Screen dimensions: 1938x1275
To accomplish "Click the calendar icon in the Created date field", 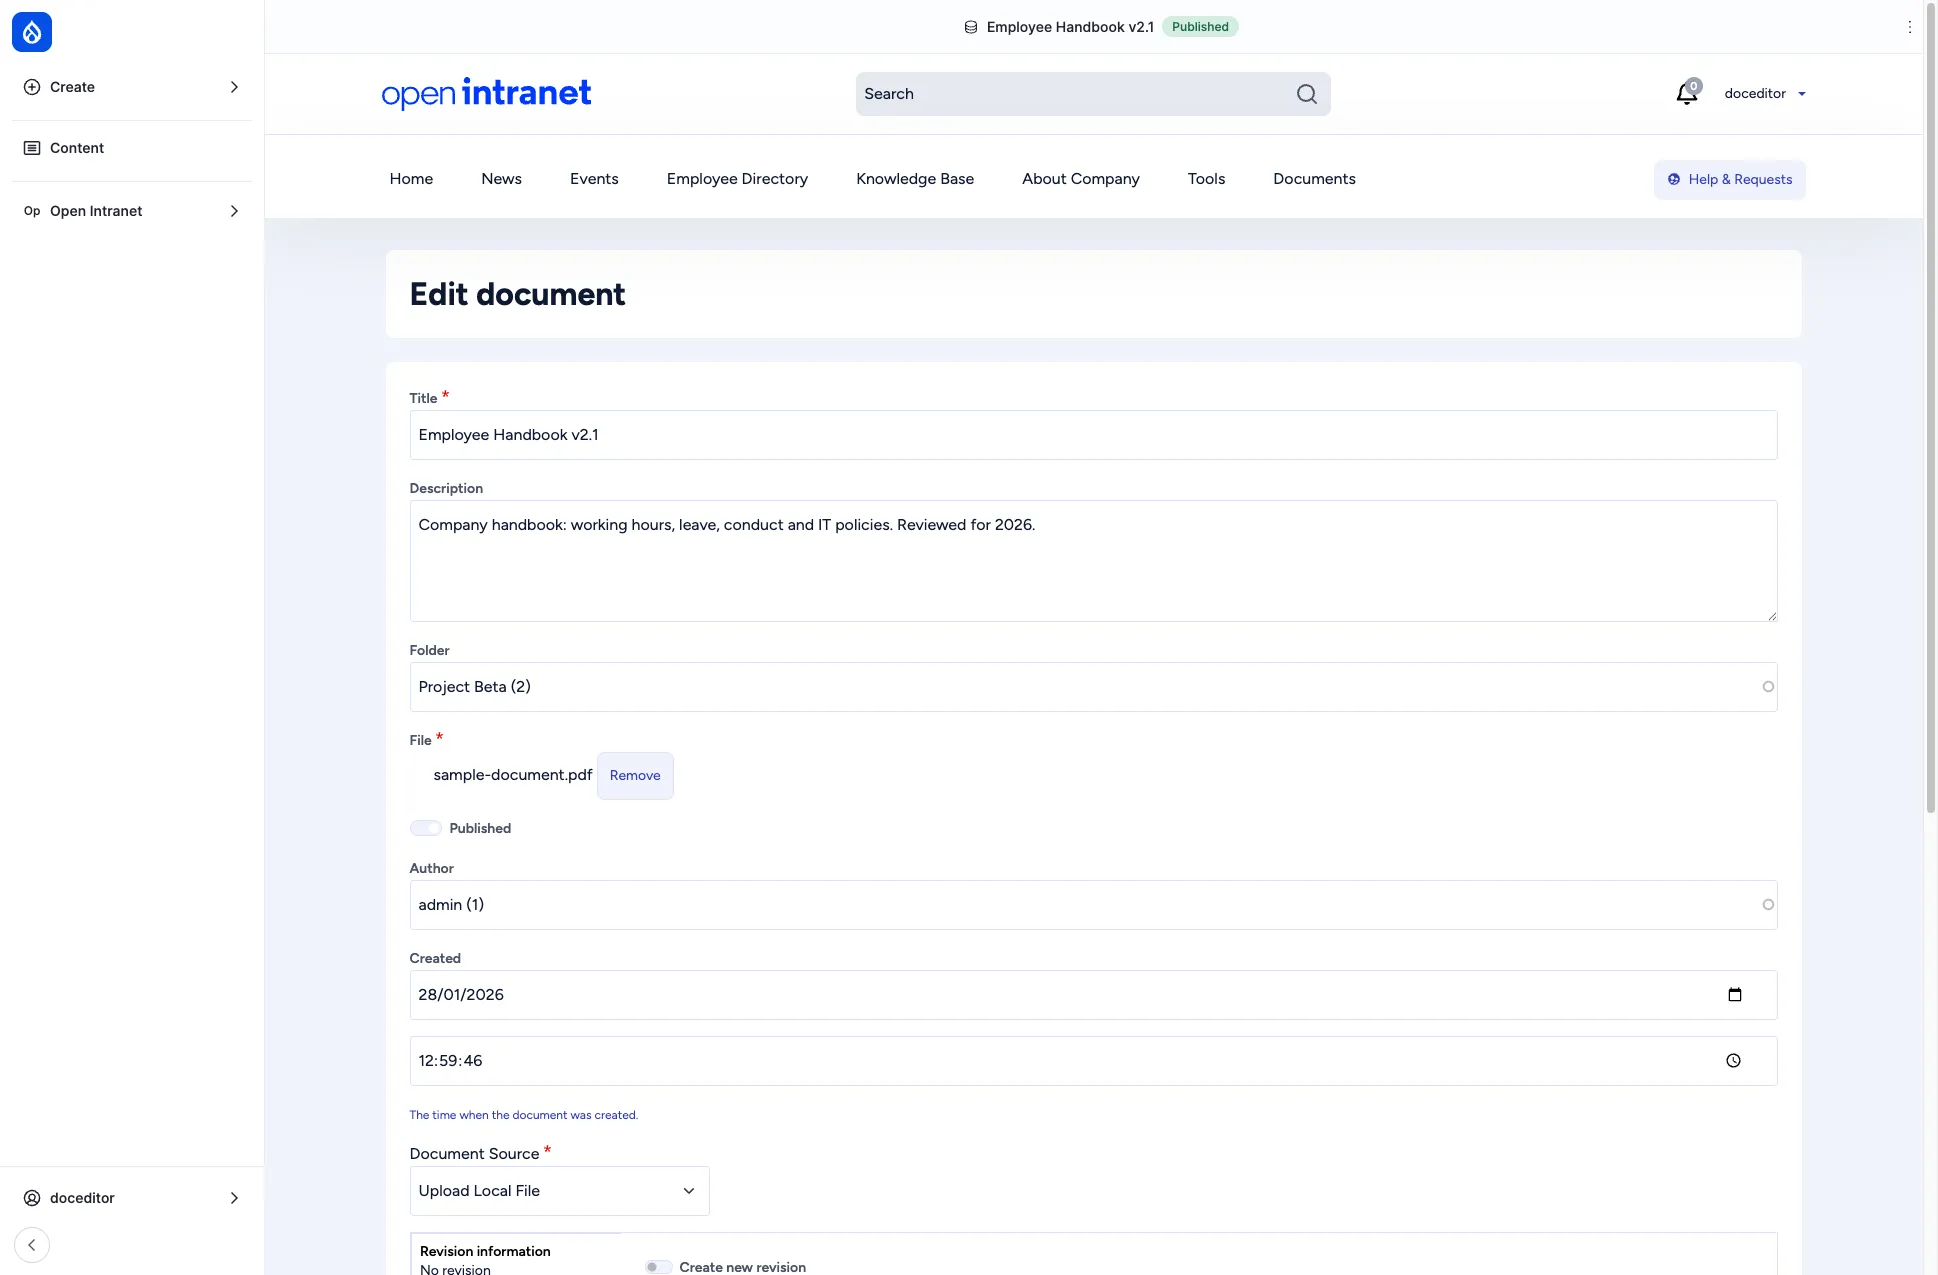I will pyautogui.click(x=1735, y=995).
